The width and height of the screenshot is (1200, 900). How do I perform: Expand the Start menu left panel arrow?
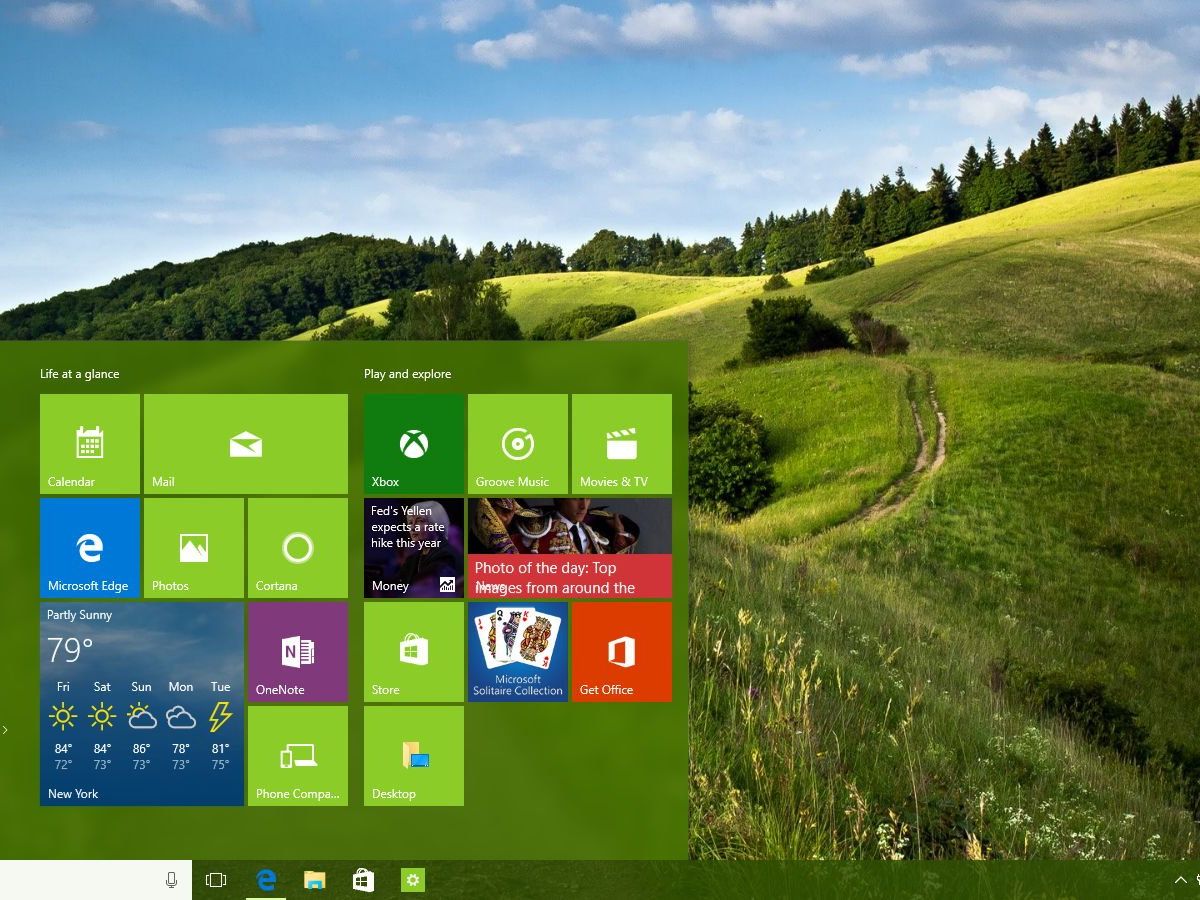tap(5, 730)
